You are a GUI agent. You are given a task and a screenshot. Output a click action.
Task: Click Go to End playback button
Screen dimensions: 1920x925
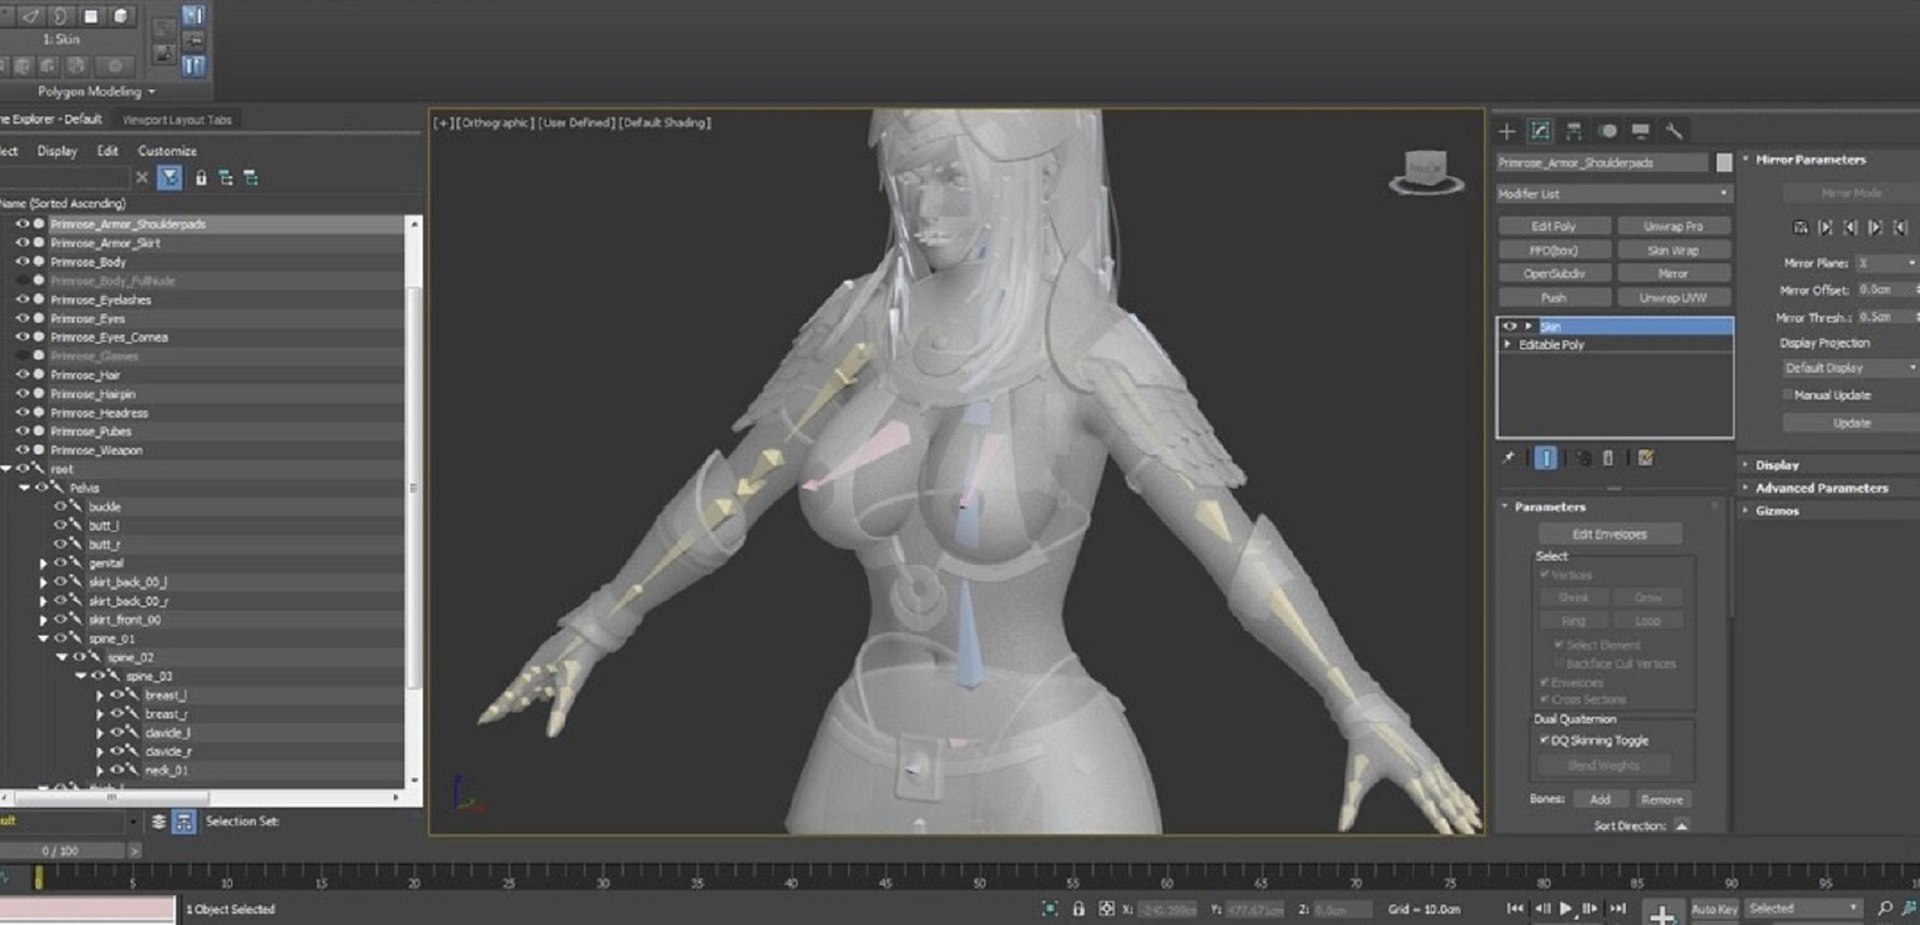pos(1617,909)
